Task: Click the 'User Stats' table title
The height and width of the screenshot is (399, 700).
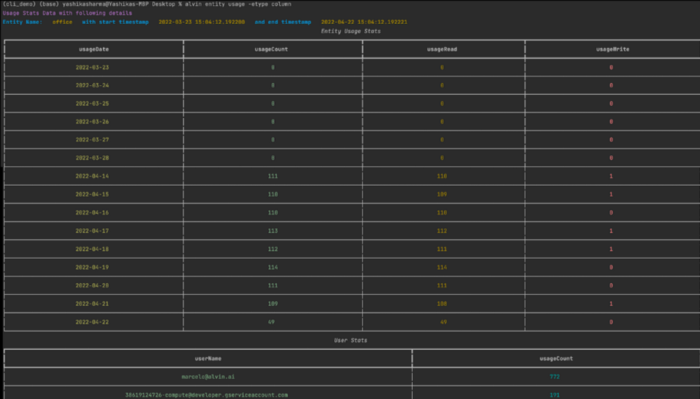Action: [351, 341]
